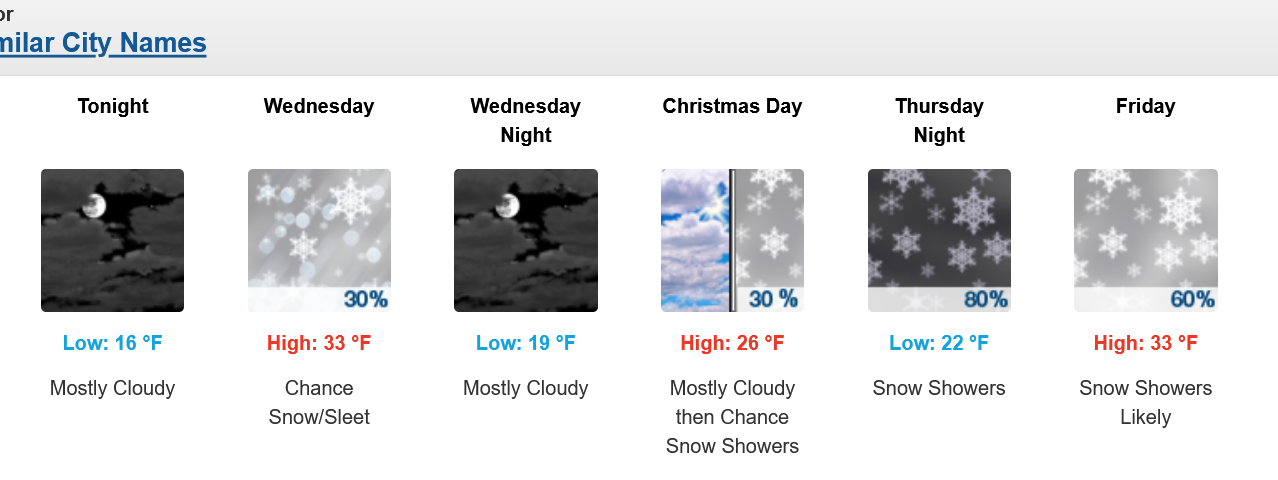Viewport: 1278px width, 480px height.
Task: Click Wednesday's snow/sleet forecast icon
Action: [319, 240]
